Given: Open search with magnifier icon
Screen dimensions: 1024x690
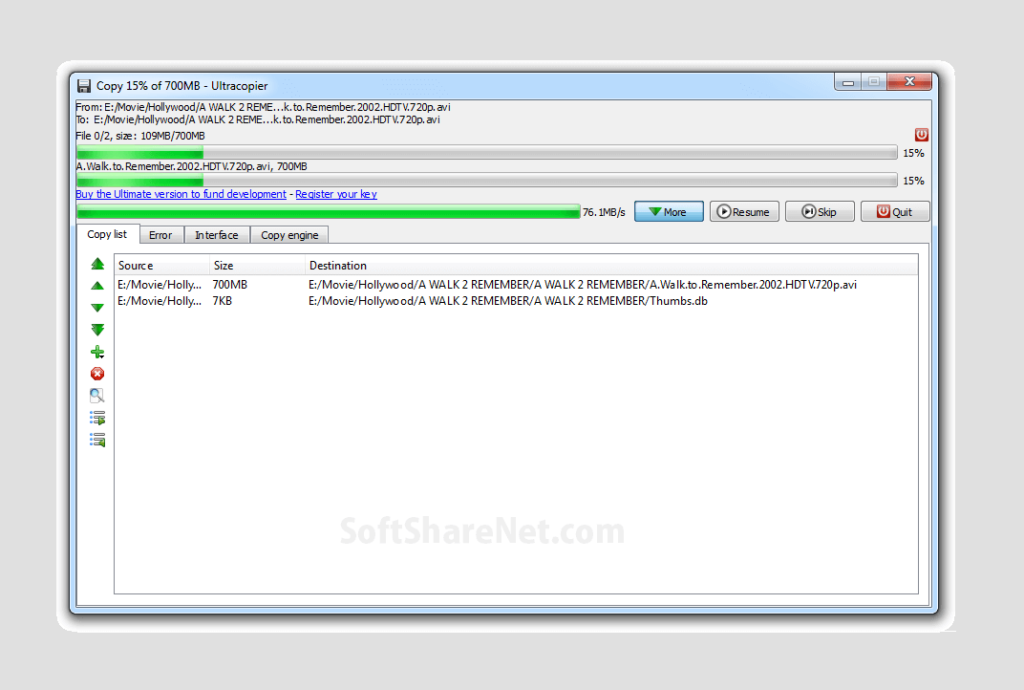Looking at the screenshot, I should pos(97,395).
